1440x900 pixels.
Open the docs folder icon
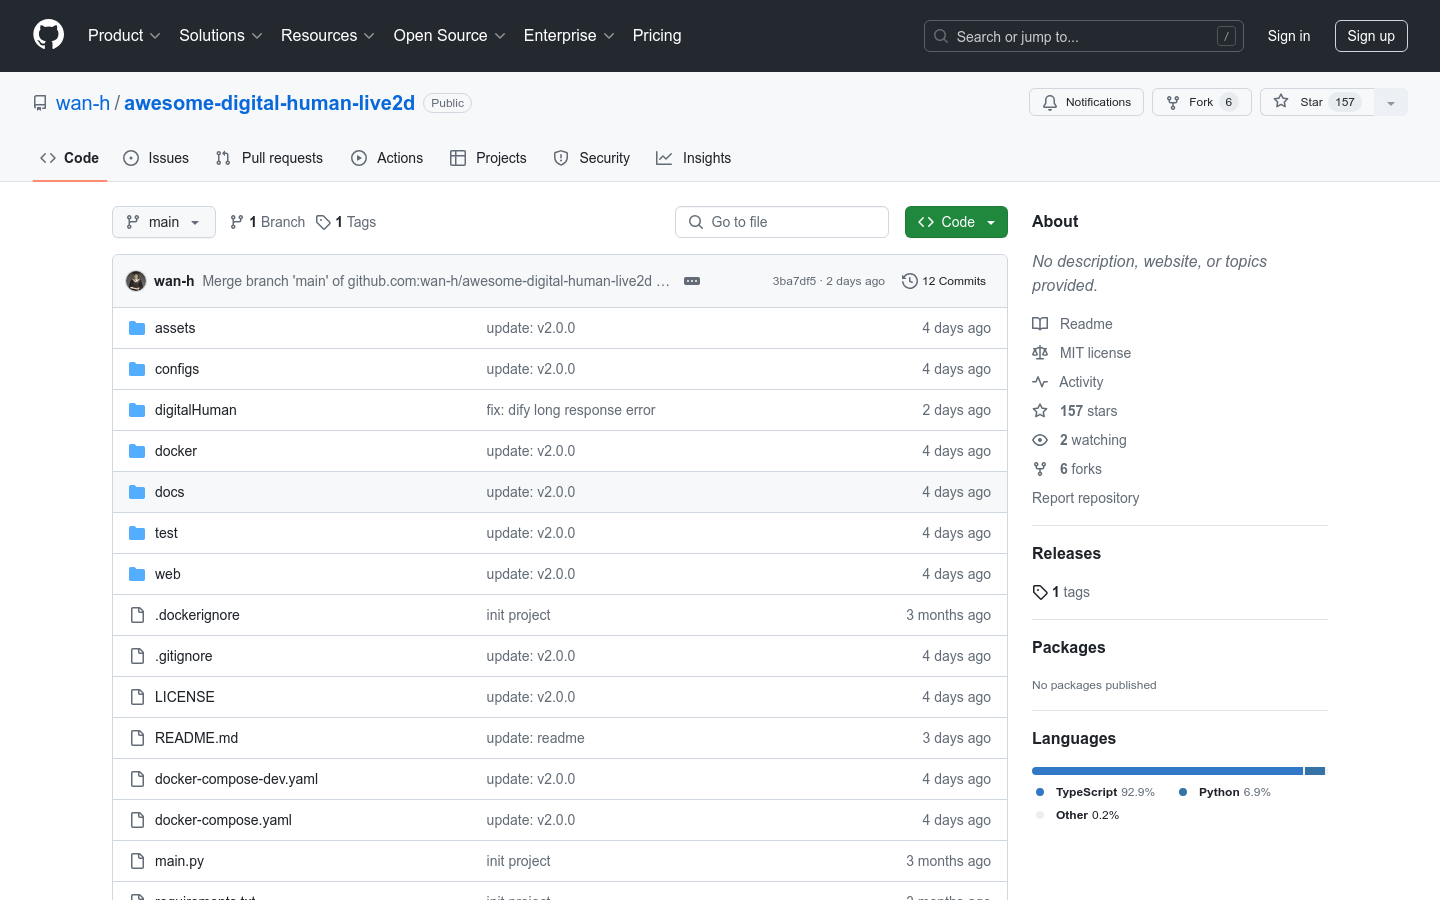click(137, 492)
